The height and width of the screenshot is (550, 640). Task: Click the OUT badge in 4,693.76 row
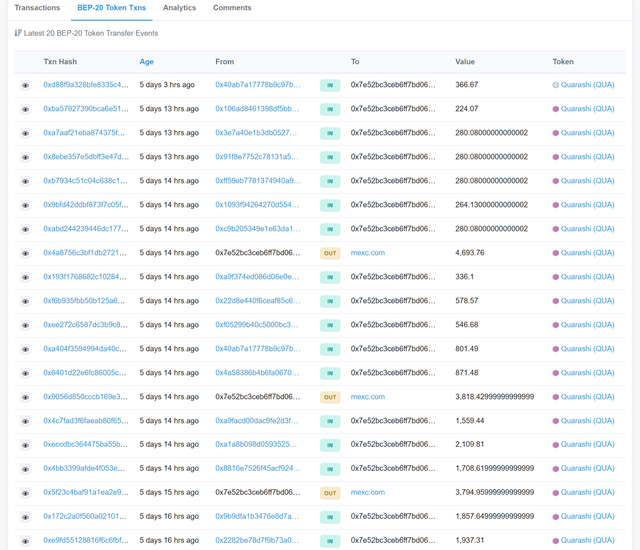330,253
